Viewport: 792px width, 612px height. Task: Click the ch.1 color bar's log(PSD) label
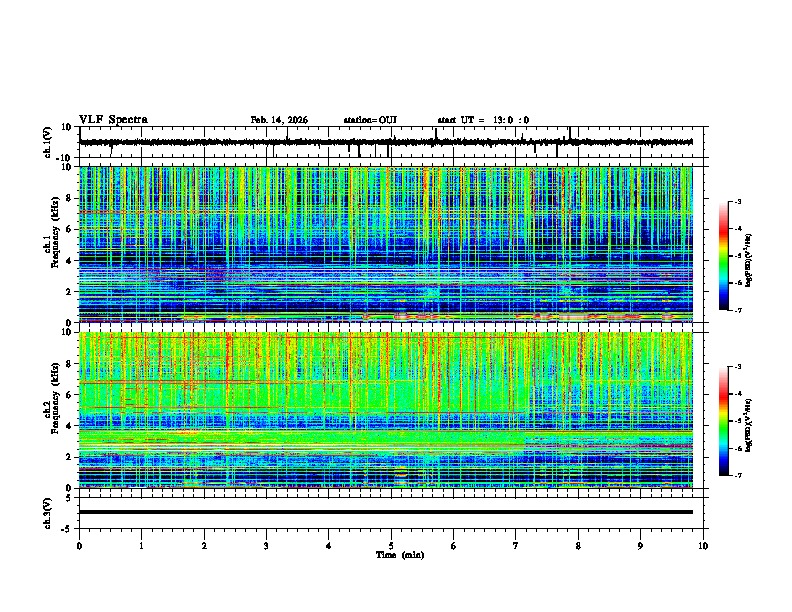pos(749,261)
